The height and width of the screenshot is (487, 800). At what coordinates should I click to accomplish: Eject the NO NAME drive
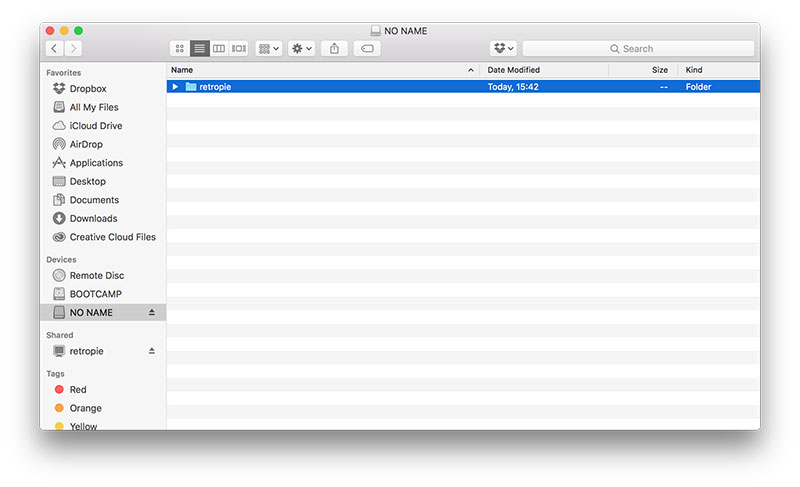tap(152, 313)
